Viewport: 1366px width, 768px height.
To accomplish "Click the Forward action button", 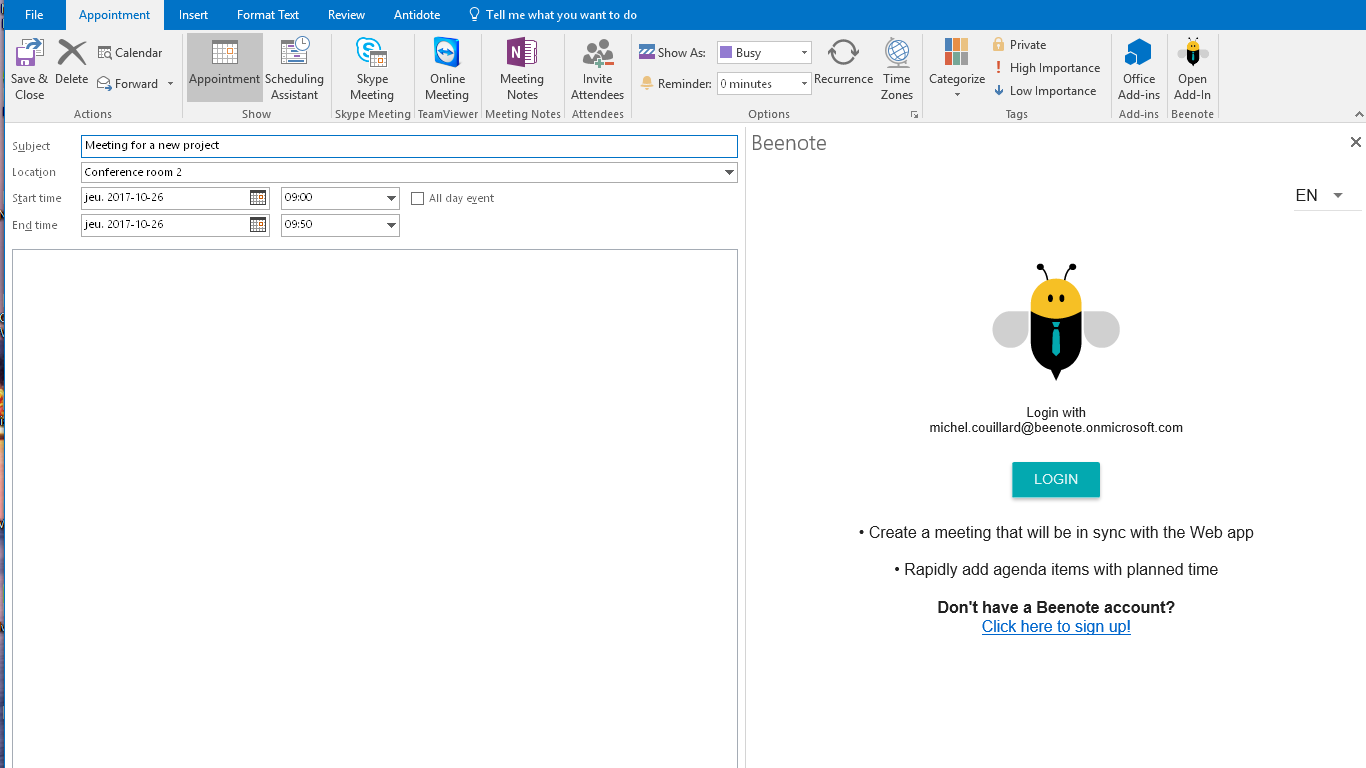I will 128,84.
